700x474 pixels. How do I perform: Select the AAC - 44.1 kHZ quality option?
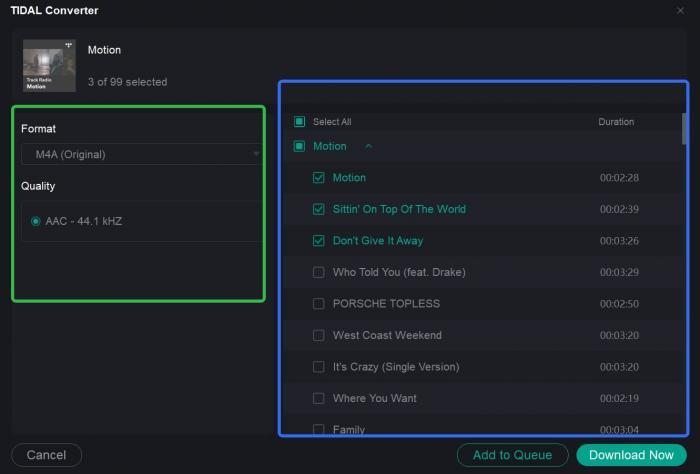click(x=36, y=221)
